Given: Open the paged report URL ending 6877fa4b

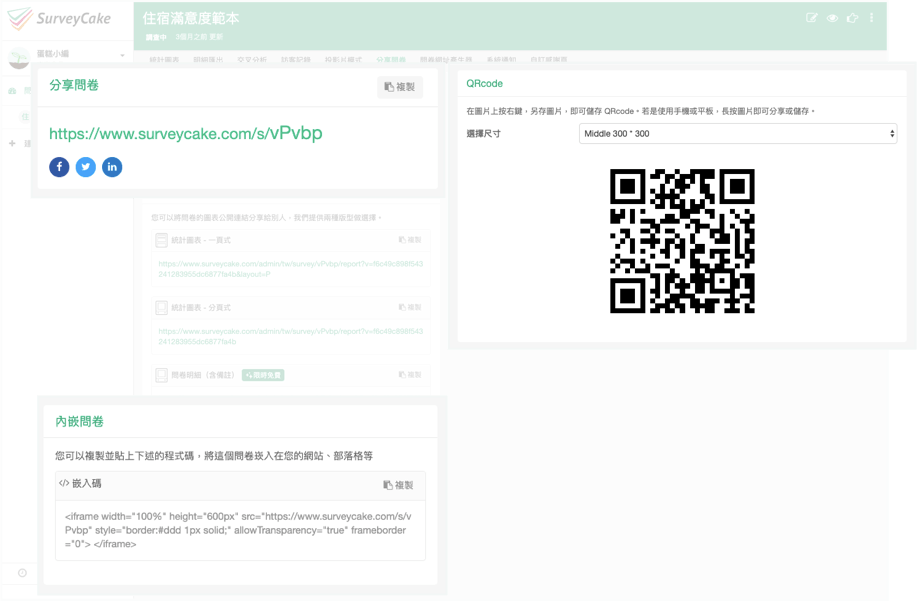Looking at the screenshot, I should pos(291,336).
